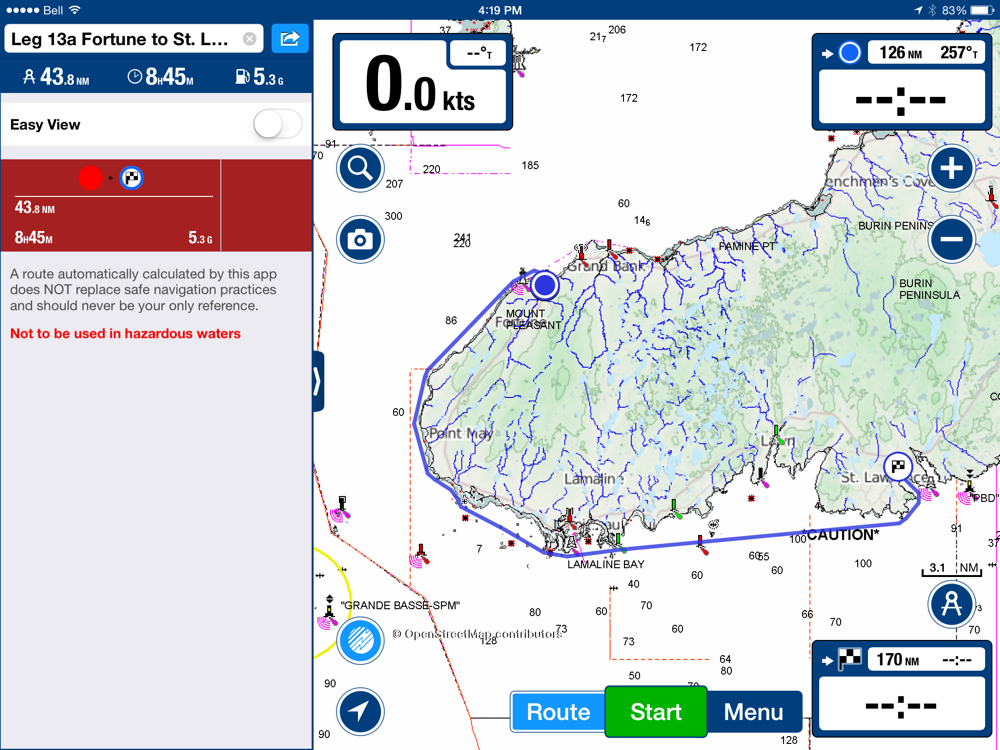Zoom in with the plus button
Screen dimensions: 1000x750
pyautogui.click(x=951, y=169)
